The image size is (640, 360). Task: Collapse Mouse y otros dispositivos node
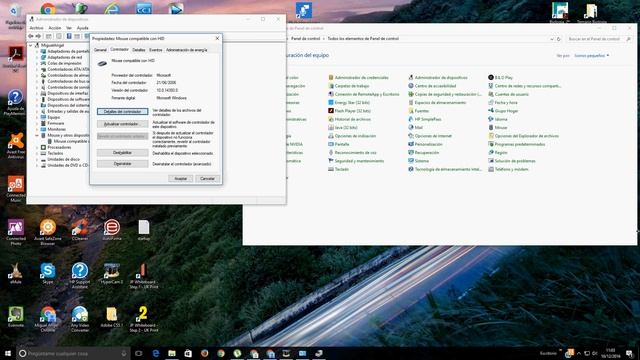click(37, 135)
